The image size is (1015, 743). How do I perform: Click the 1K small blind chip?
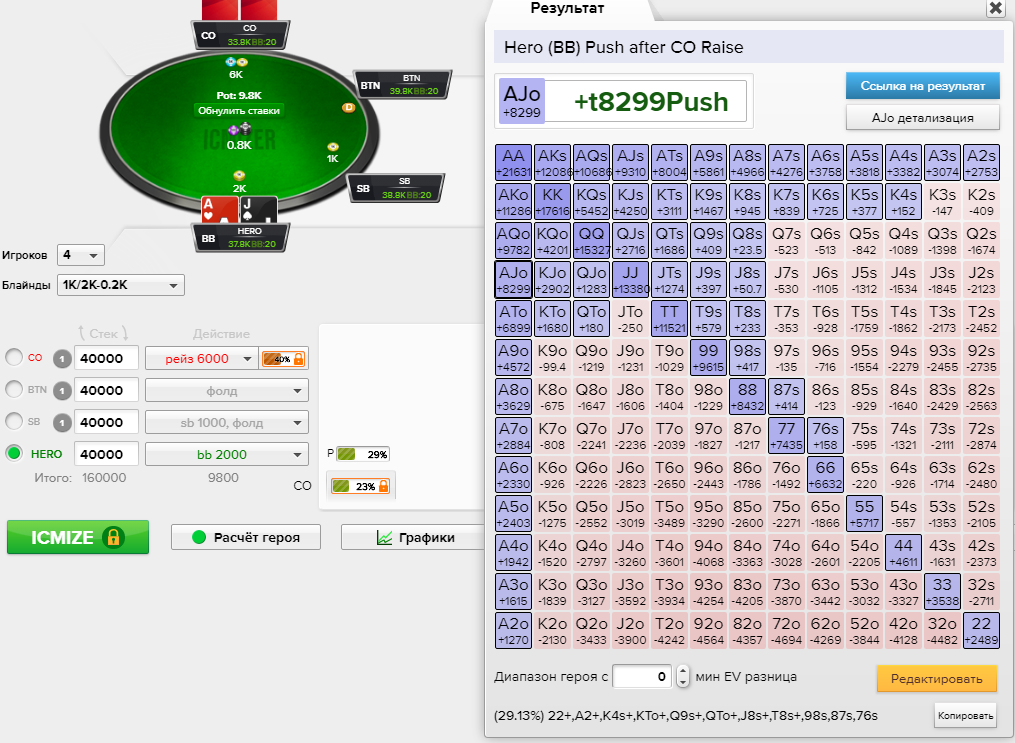pos(333,147)
